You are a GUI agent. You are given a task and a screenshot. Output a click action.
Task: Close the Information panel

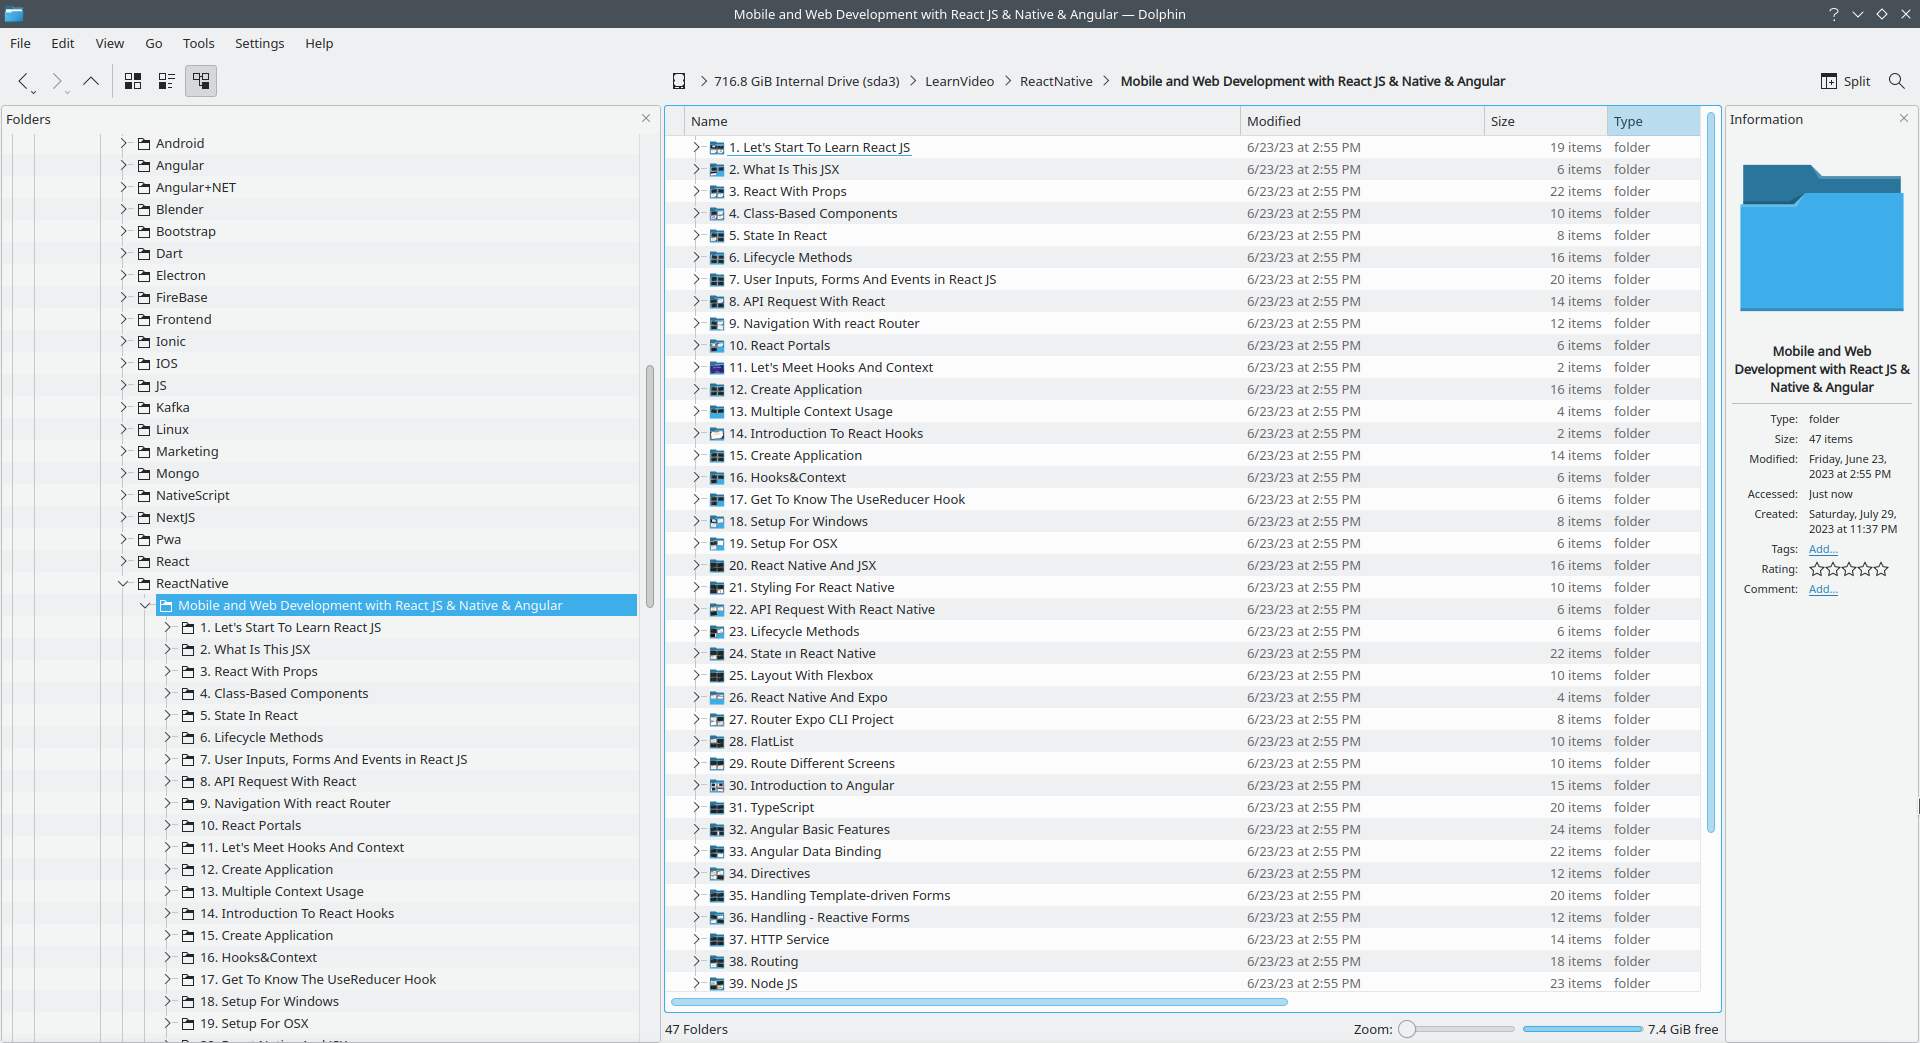[x=1904, y=118]
